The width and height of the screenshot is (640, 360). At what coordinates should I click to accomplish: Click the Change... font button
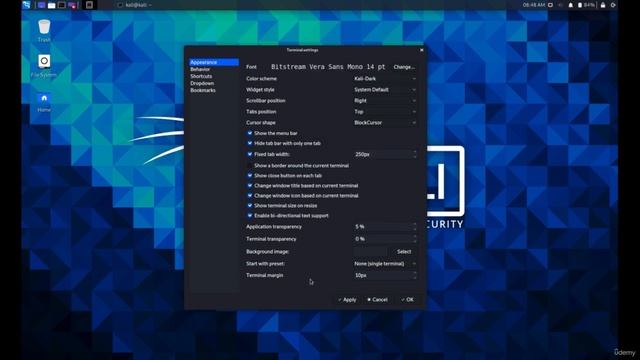pyautogui.click(x=404, y=67)
